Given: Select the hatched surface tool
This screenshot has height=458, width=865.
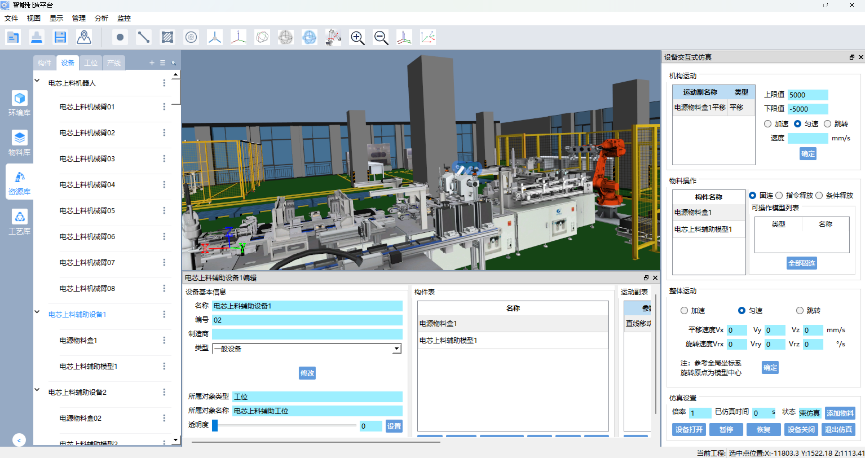Looking at the screenshot, I should tap(167, 38).
